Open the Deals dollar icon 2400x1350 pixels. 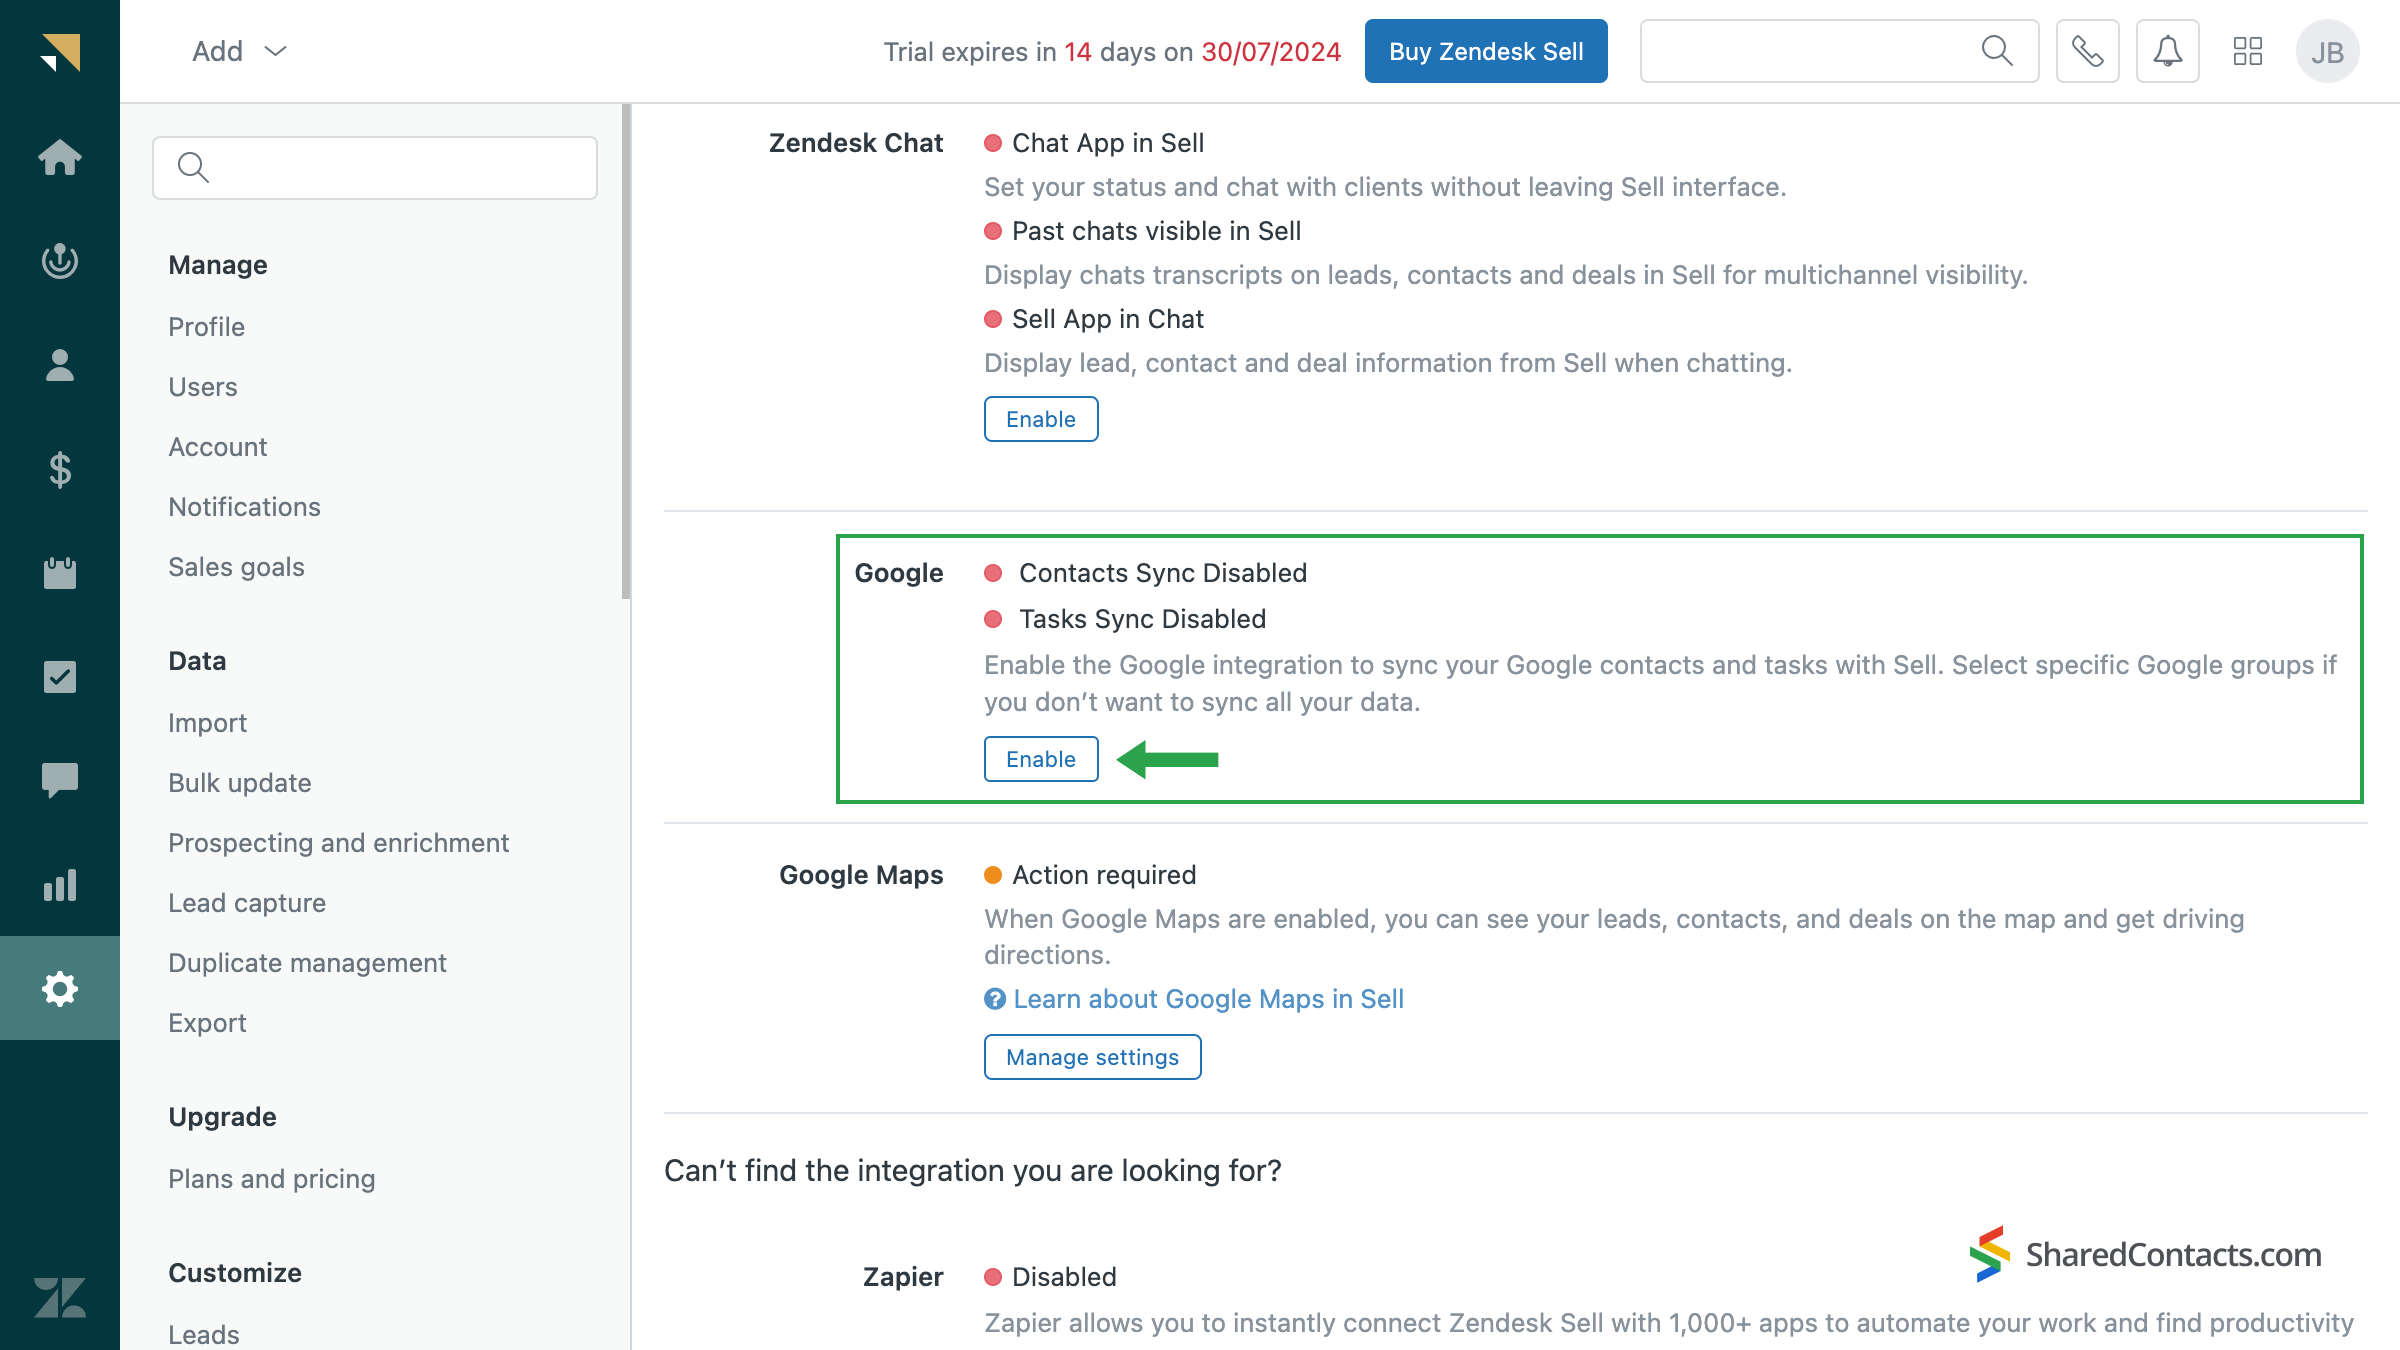pyautogui.click(x=60, y=469)
